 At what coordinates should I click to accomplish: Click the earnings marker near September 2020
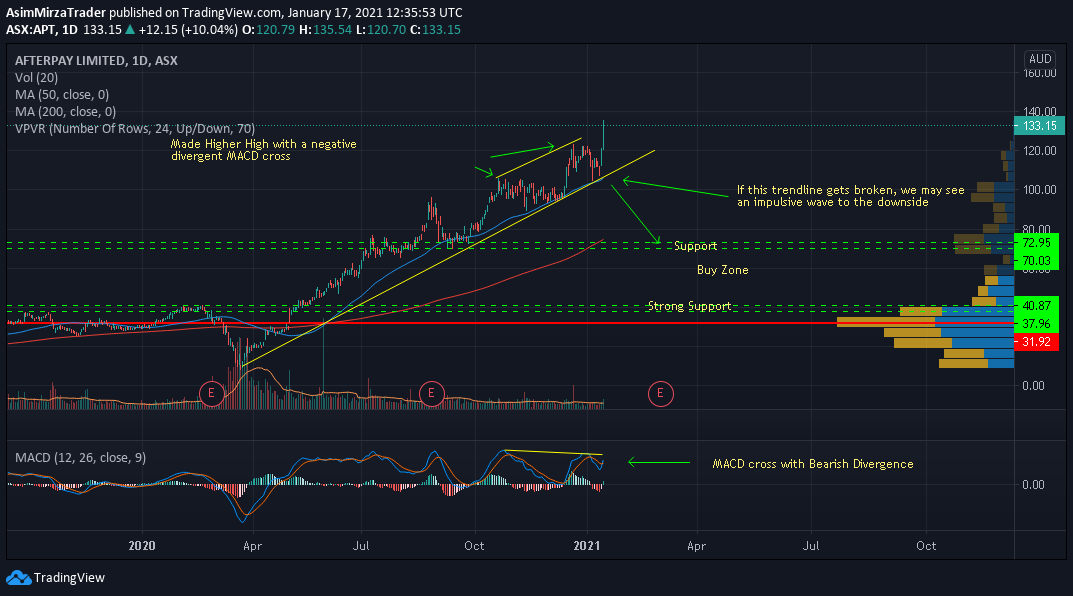[x=431, y=393]
